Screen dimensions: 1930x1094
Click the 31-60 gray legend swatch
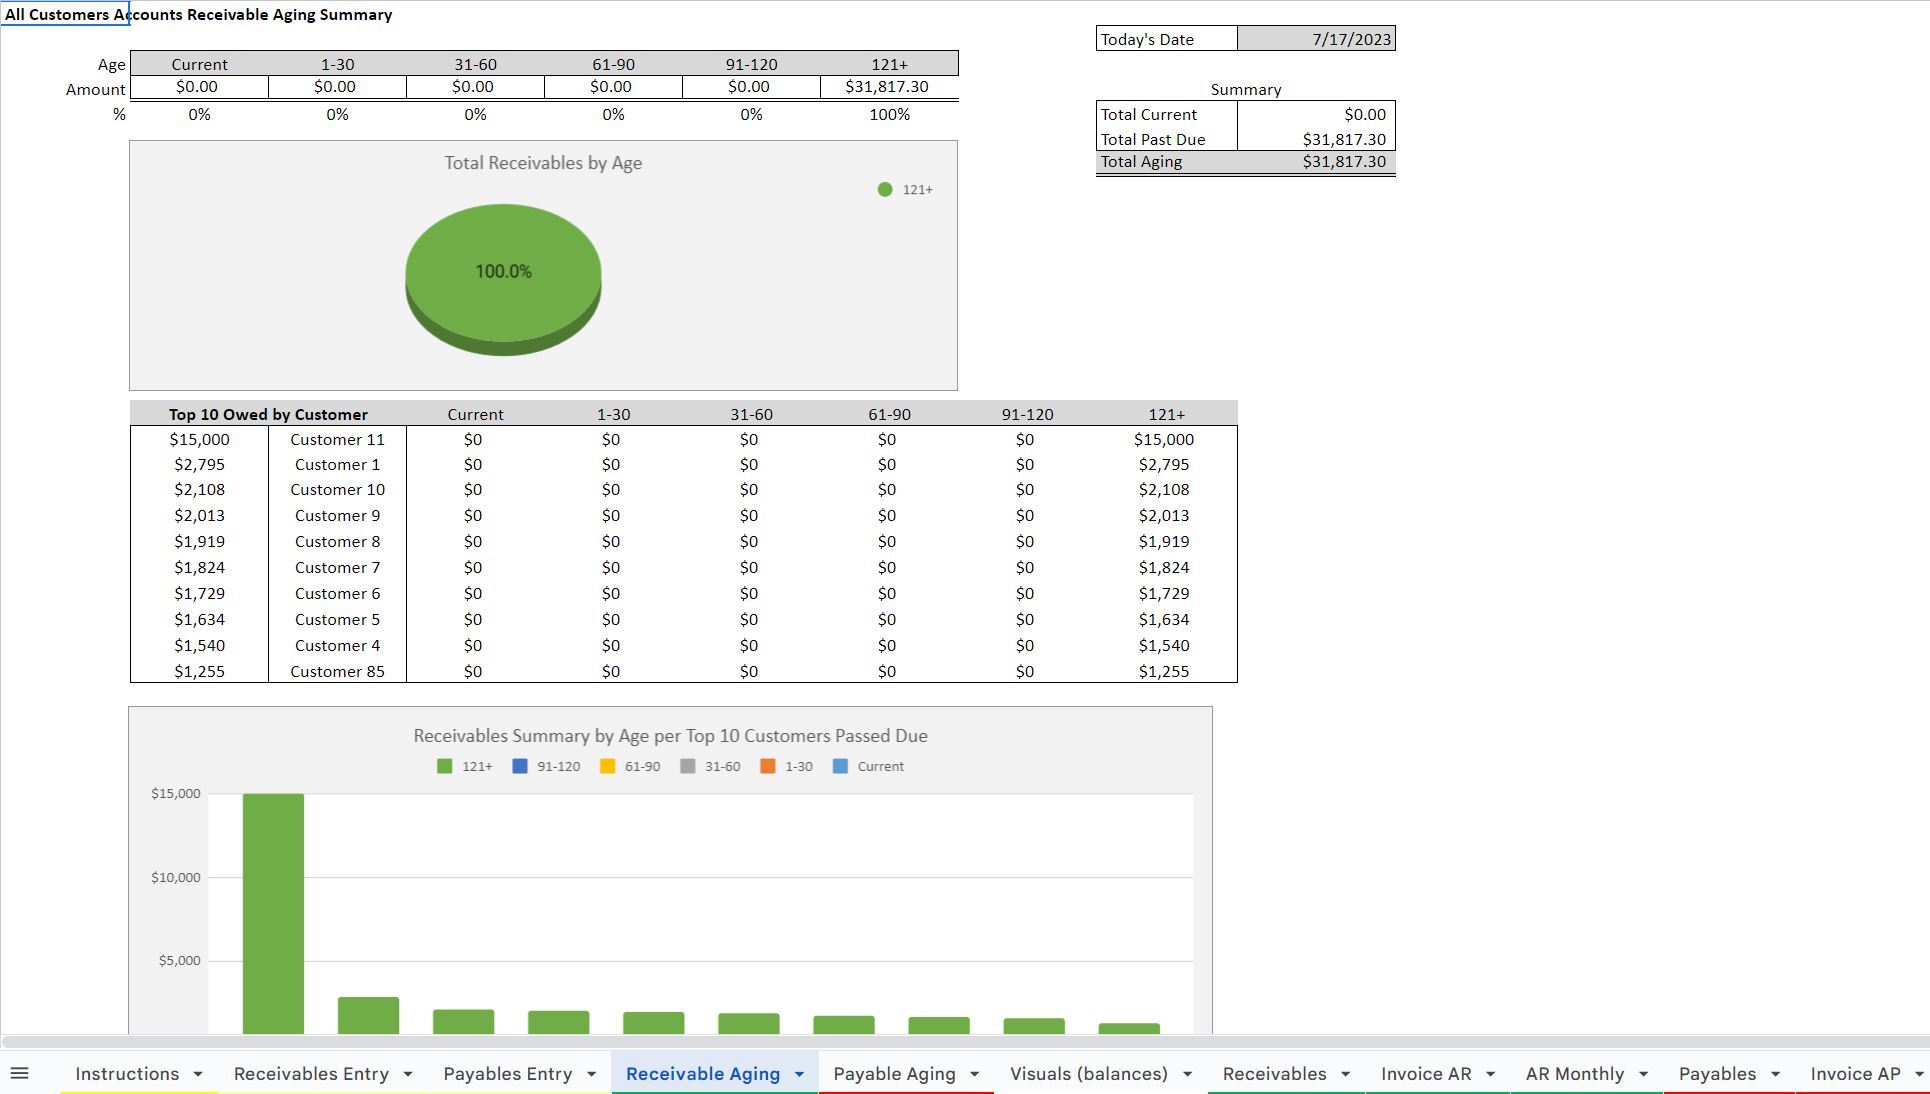[x=688, y=766]
